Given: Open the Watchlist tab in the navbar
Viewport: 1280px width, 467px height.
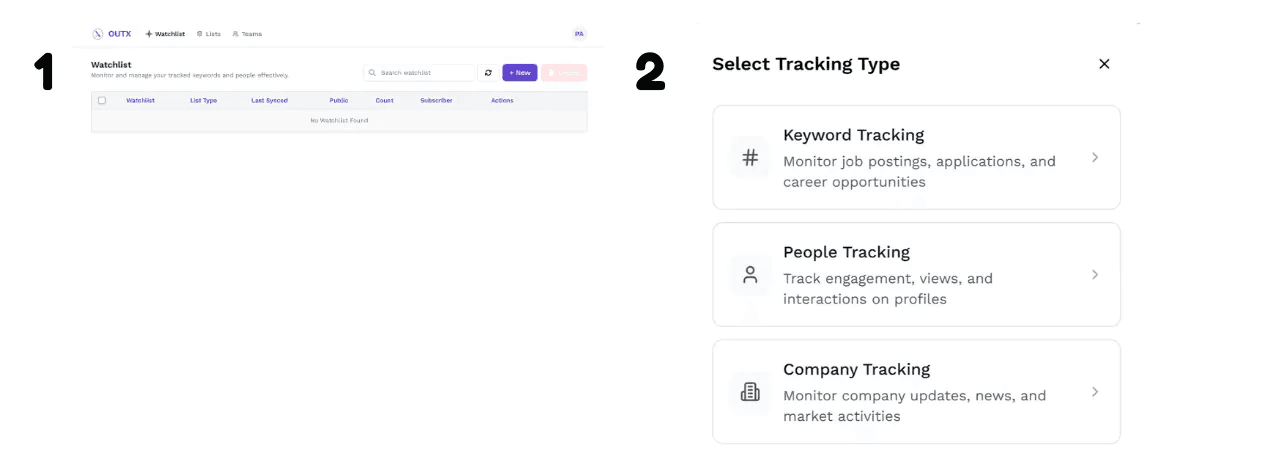Looking at the screenshot, I should [x=165, y=34].
